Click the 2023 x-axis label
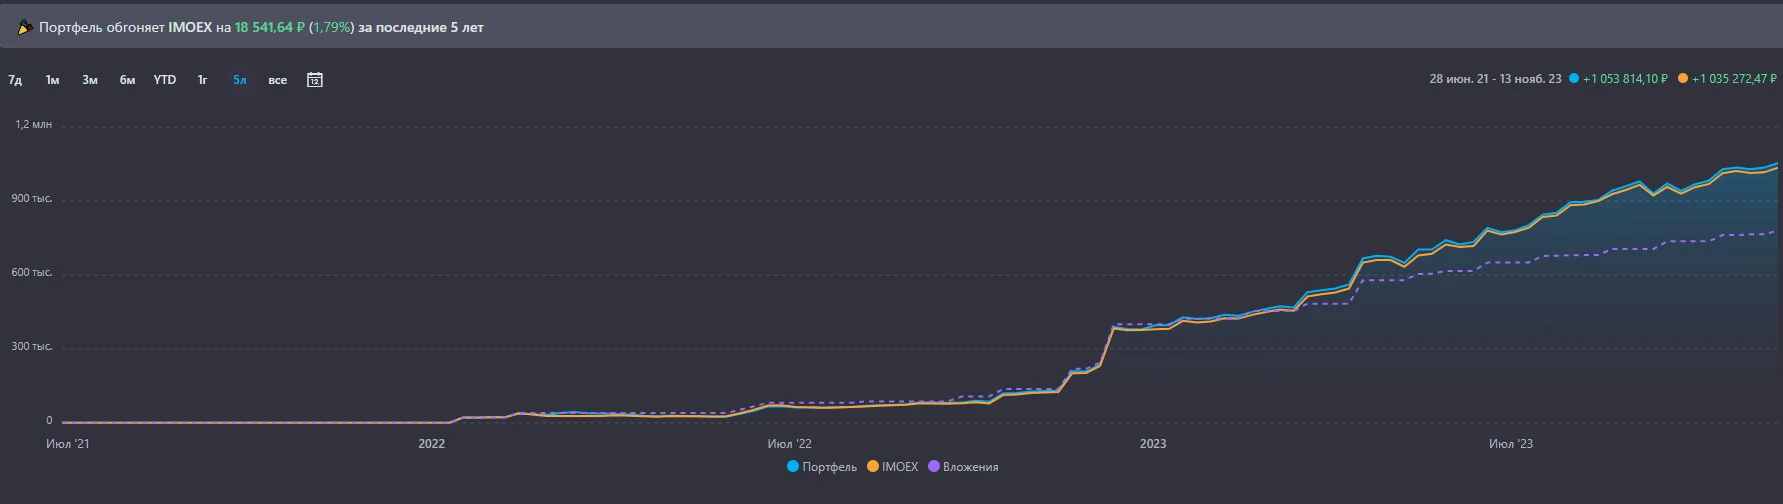This screenshot has width=1783, height=504. point(1153,443)
